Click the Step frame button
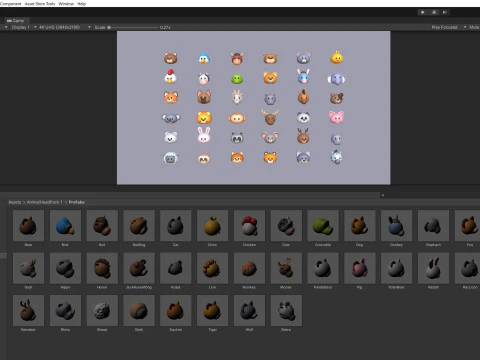480x360 pixels. click(x=444, y=12)
